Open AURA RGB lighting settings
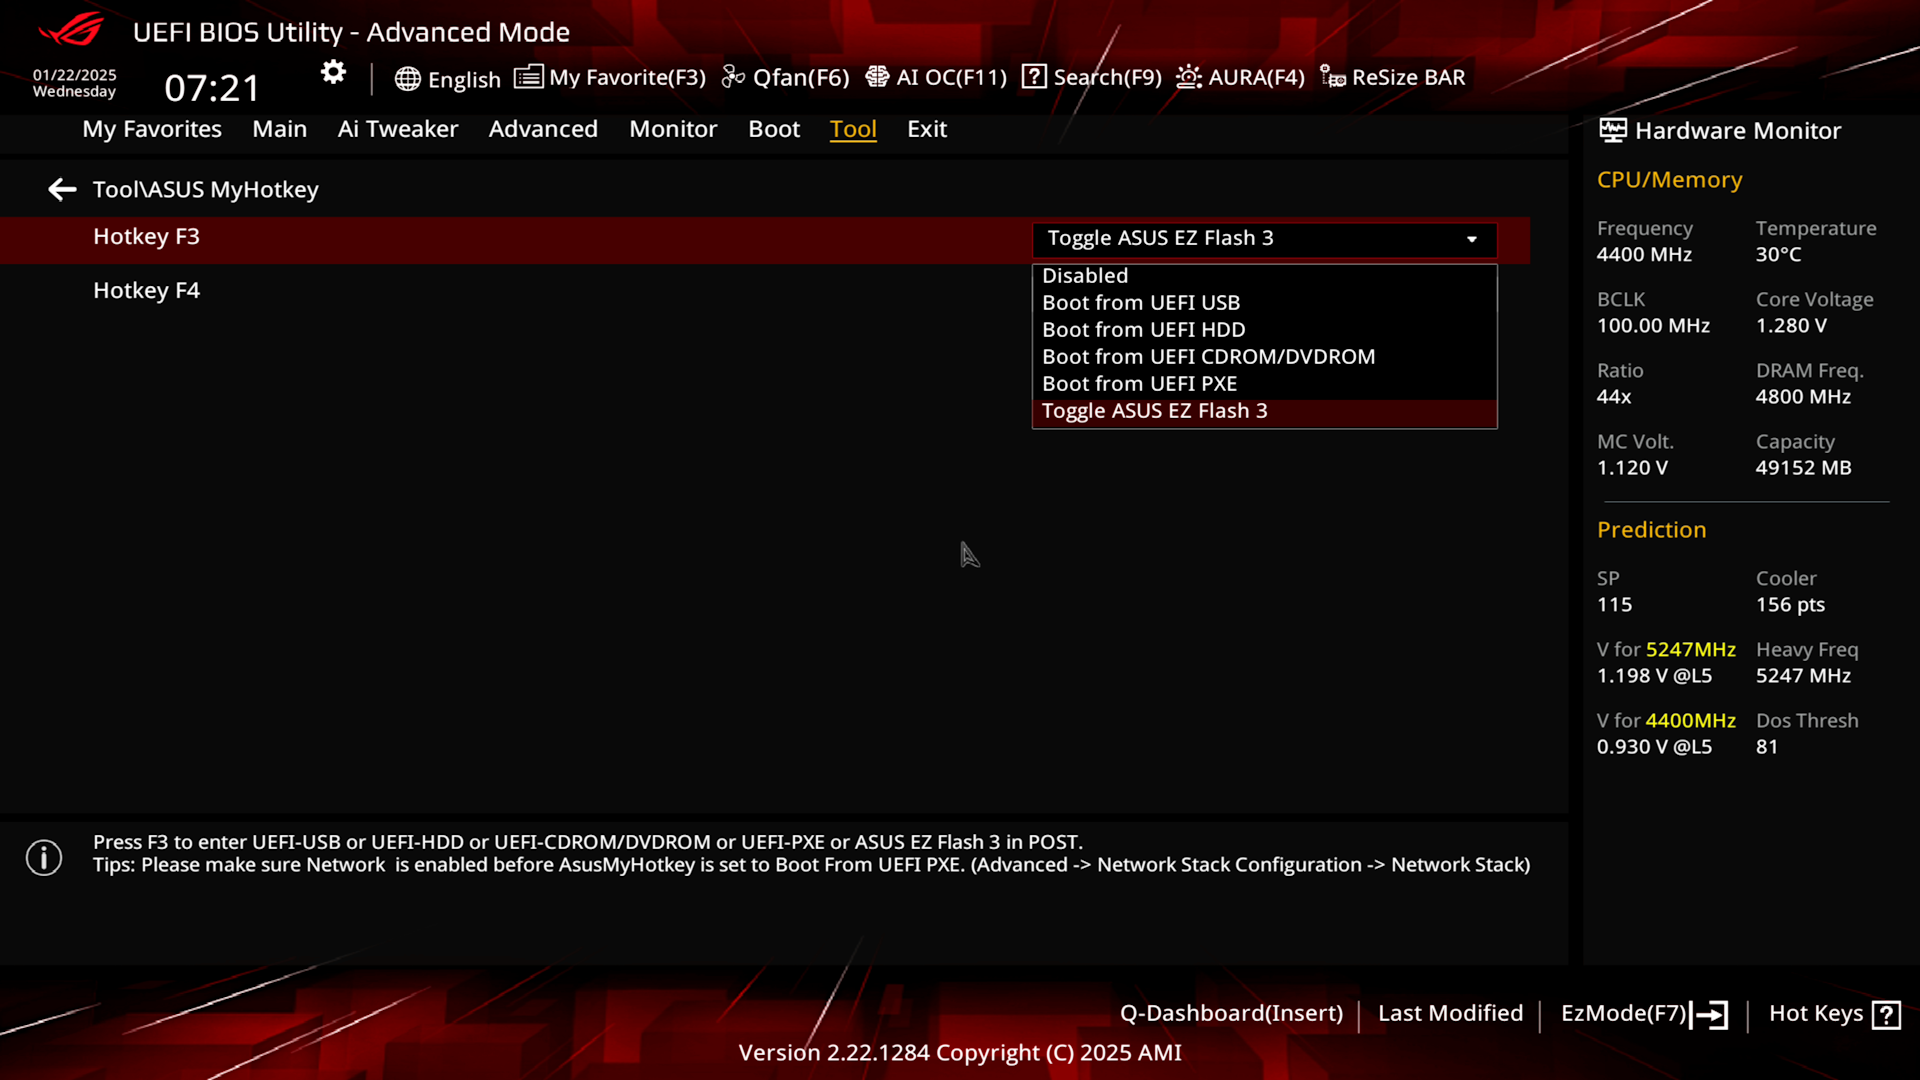Image resolution: width=1920 pixels, height=1080 pixels. (1240, 76)
